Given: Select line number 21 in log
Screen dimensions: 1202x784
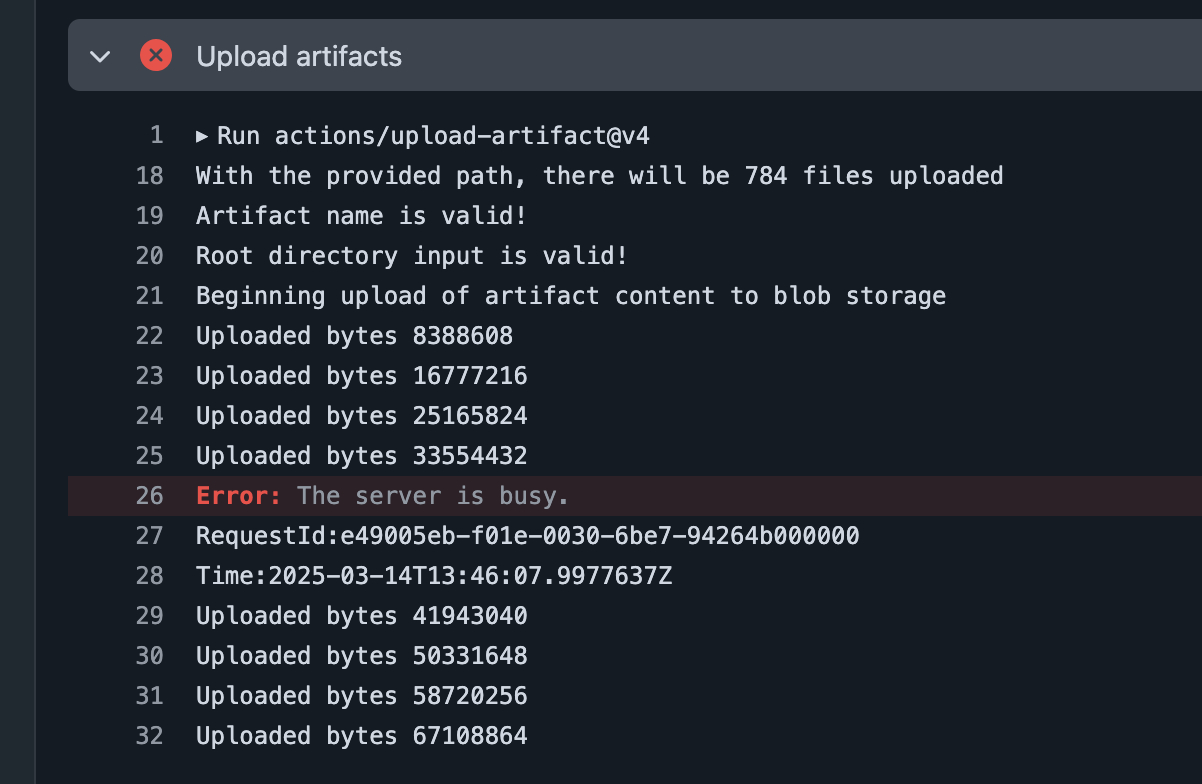Looking at the screenshot, I should 149,296.
